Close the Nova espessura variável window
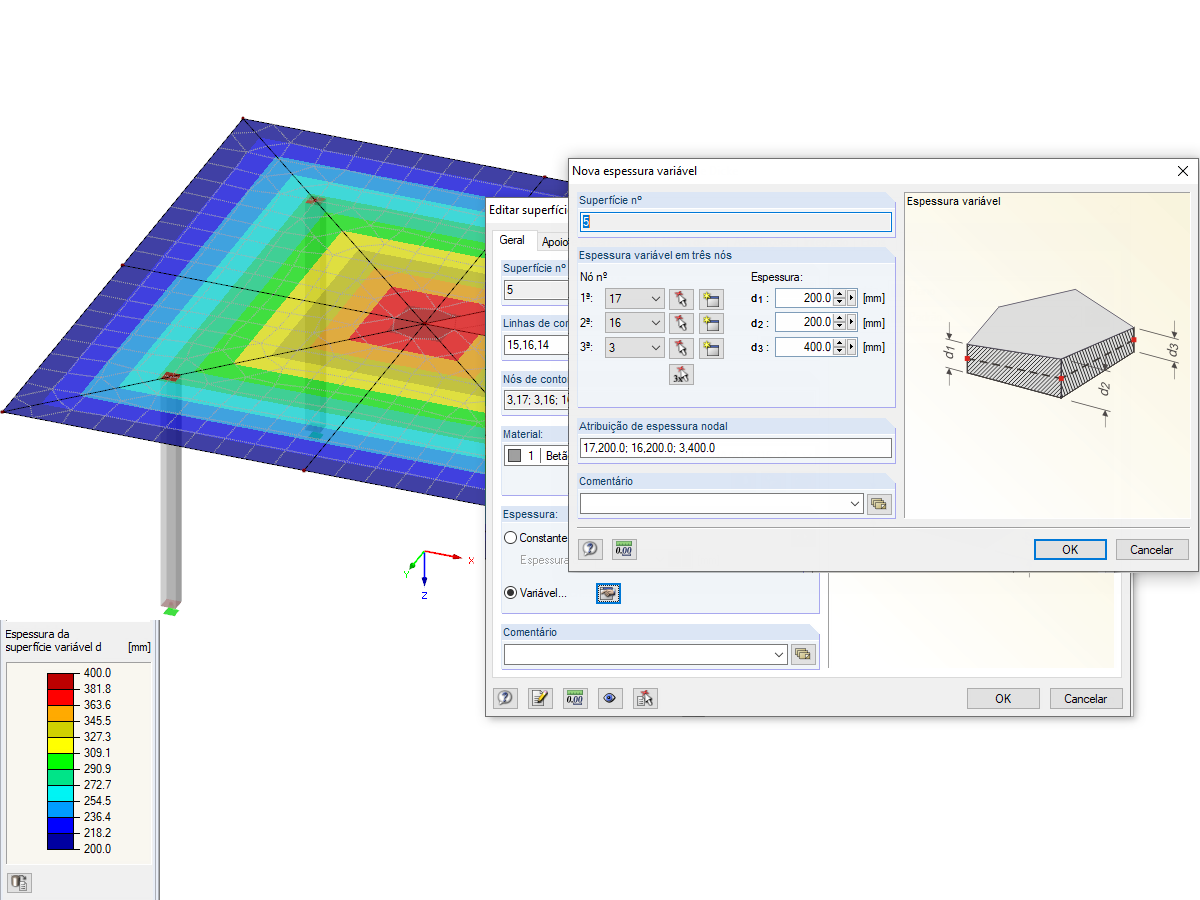Image resolution: width=1200 pixels, height=900 pixels. tap(1183, 171)
